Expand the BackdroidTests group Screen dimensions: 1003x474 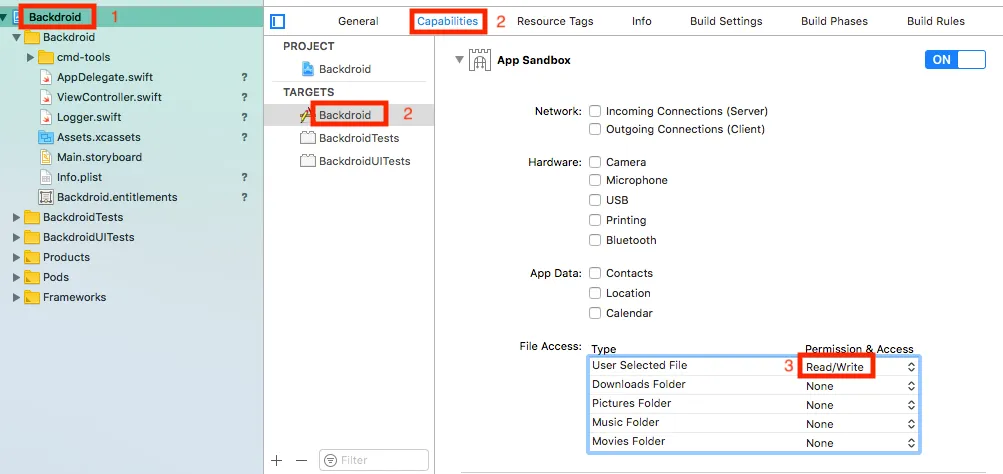coord(17,217)
